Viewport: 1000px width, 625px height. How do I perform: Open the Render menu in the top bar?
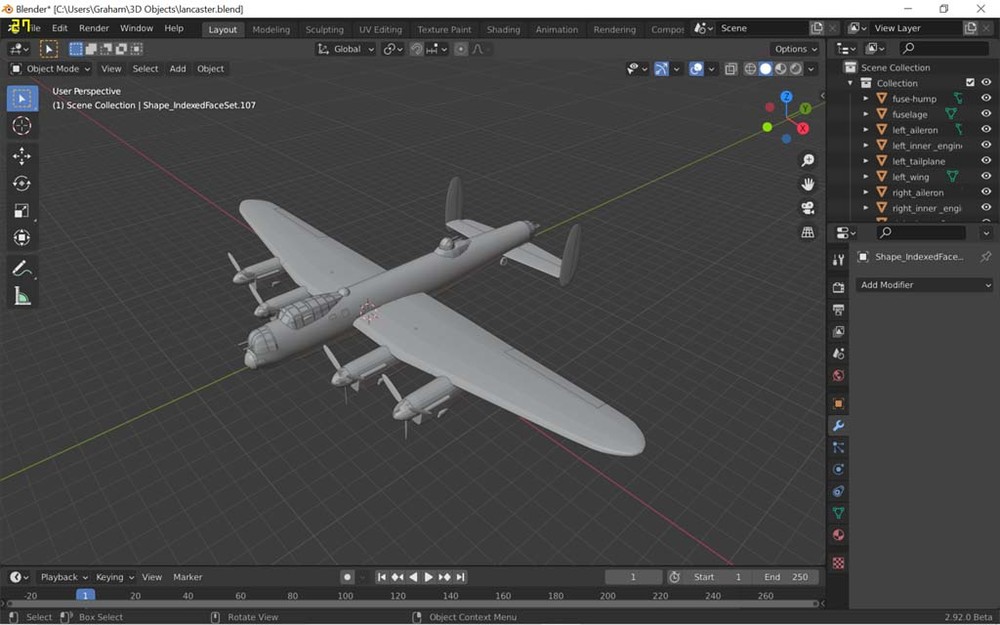(x=93, y=28)
